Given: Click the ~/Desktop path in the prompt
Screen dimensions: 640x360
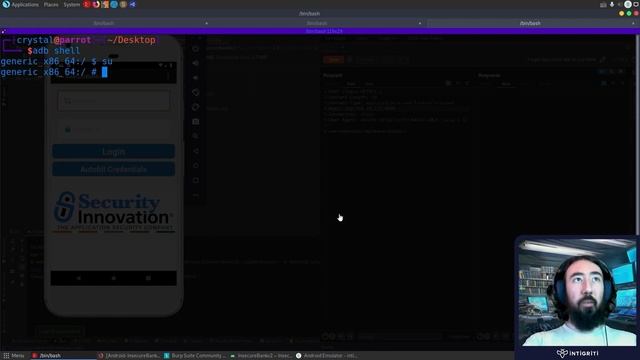Looking at the screenshot, I should click(x=131, y=40).
